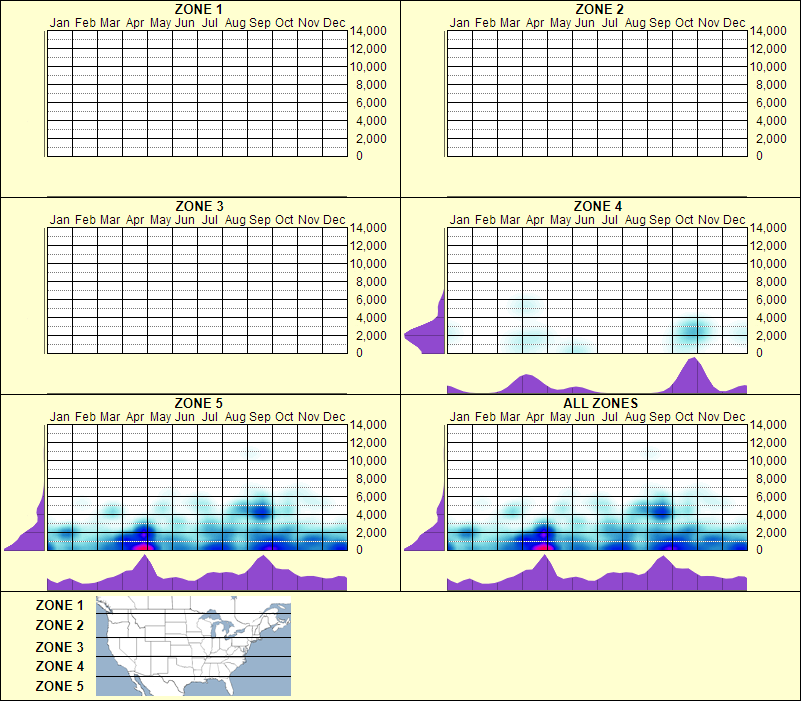
Task: Click the Jan month label on ZONE 1
Action: pyautogui.click(x=58, y=21)
